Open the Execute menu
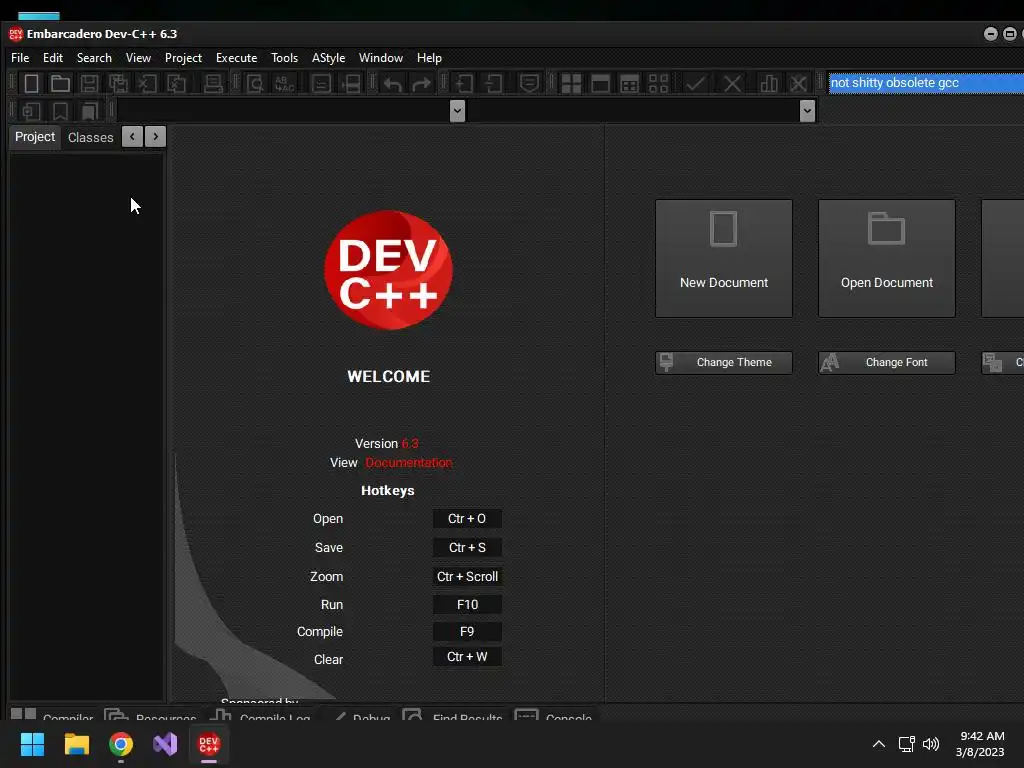Image resolution: width=1024 pixels, height=768 pixels. [x=236, y=57]
